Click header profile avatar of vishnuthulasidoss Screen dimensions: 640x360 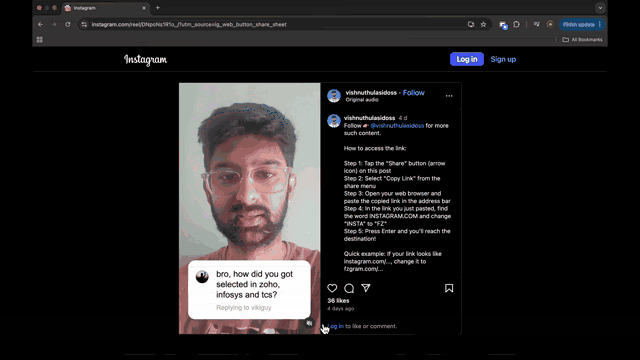pyautogui.click(x=334, y=96)
